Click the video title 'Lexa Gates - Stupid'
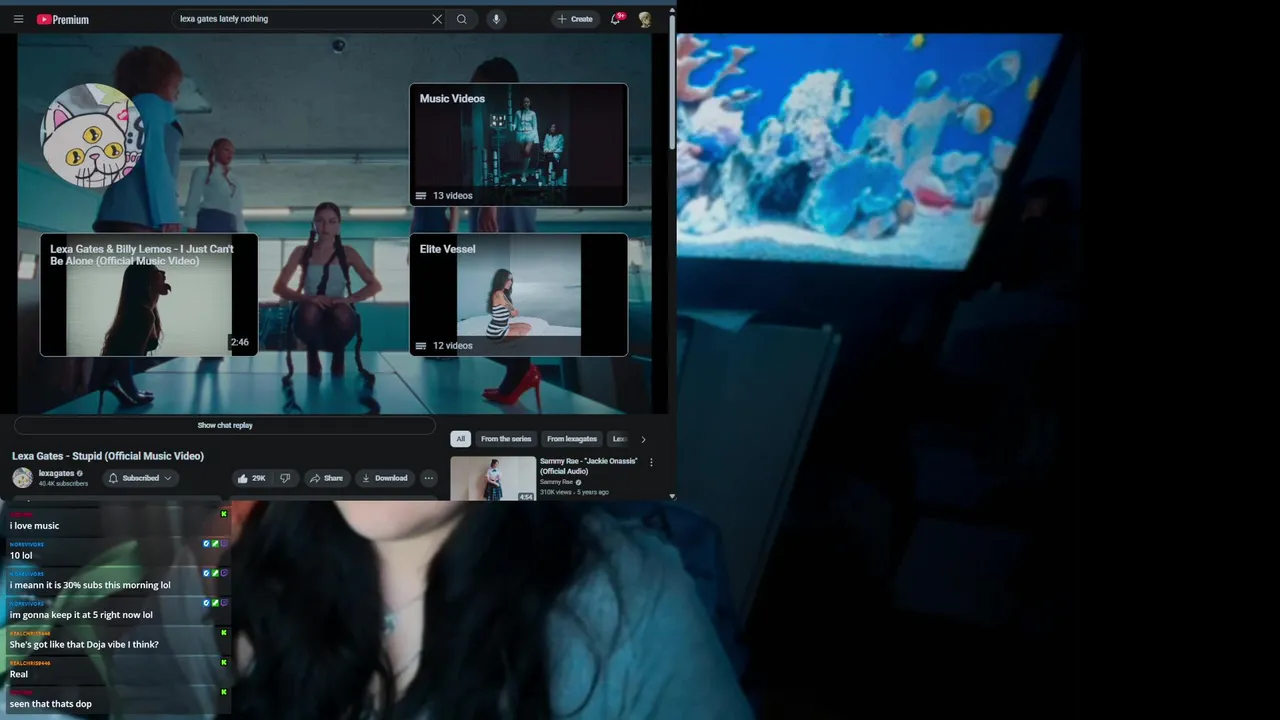Viewport: 1280px width, 720px height. tap(108, 456)
